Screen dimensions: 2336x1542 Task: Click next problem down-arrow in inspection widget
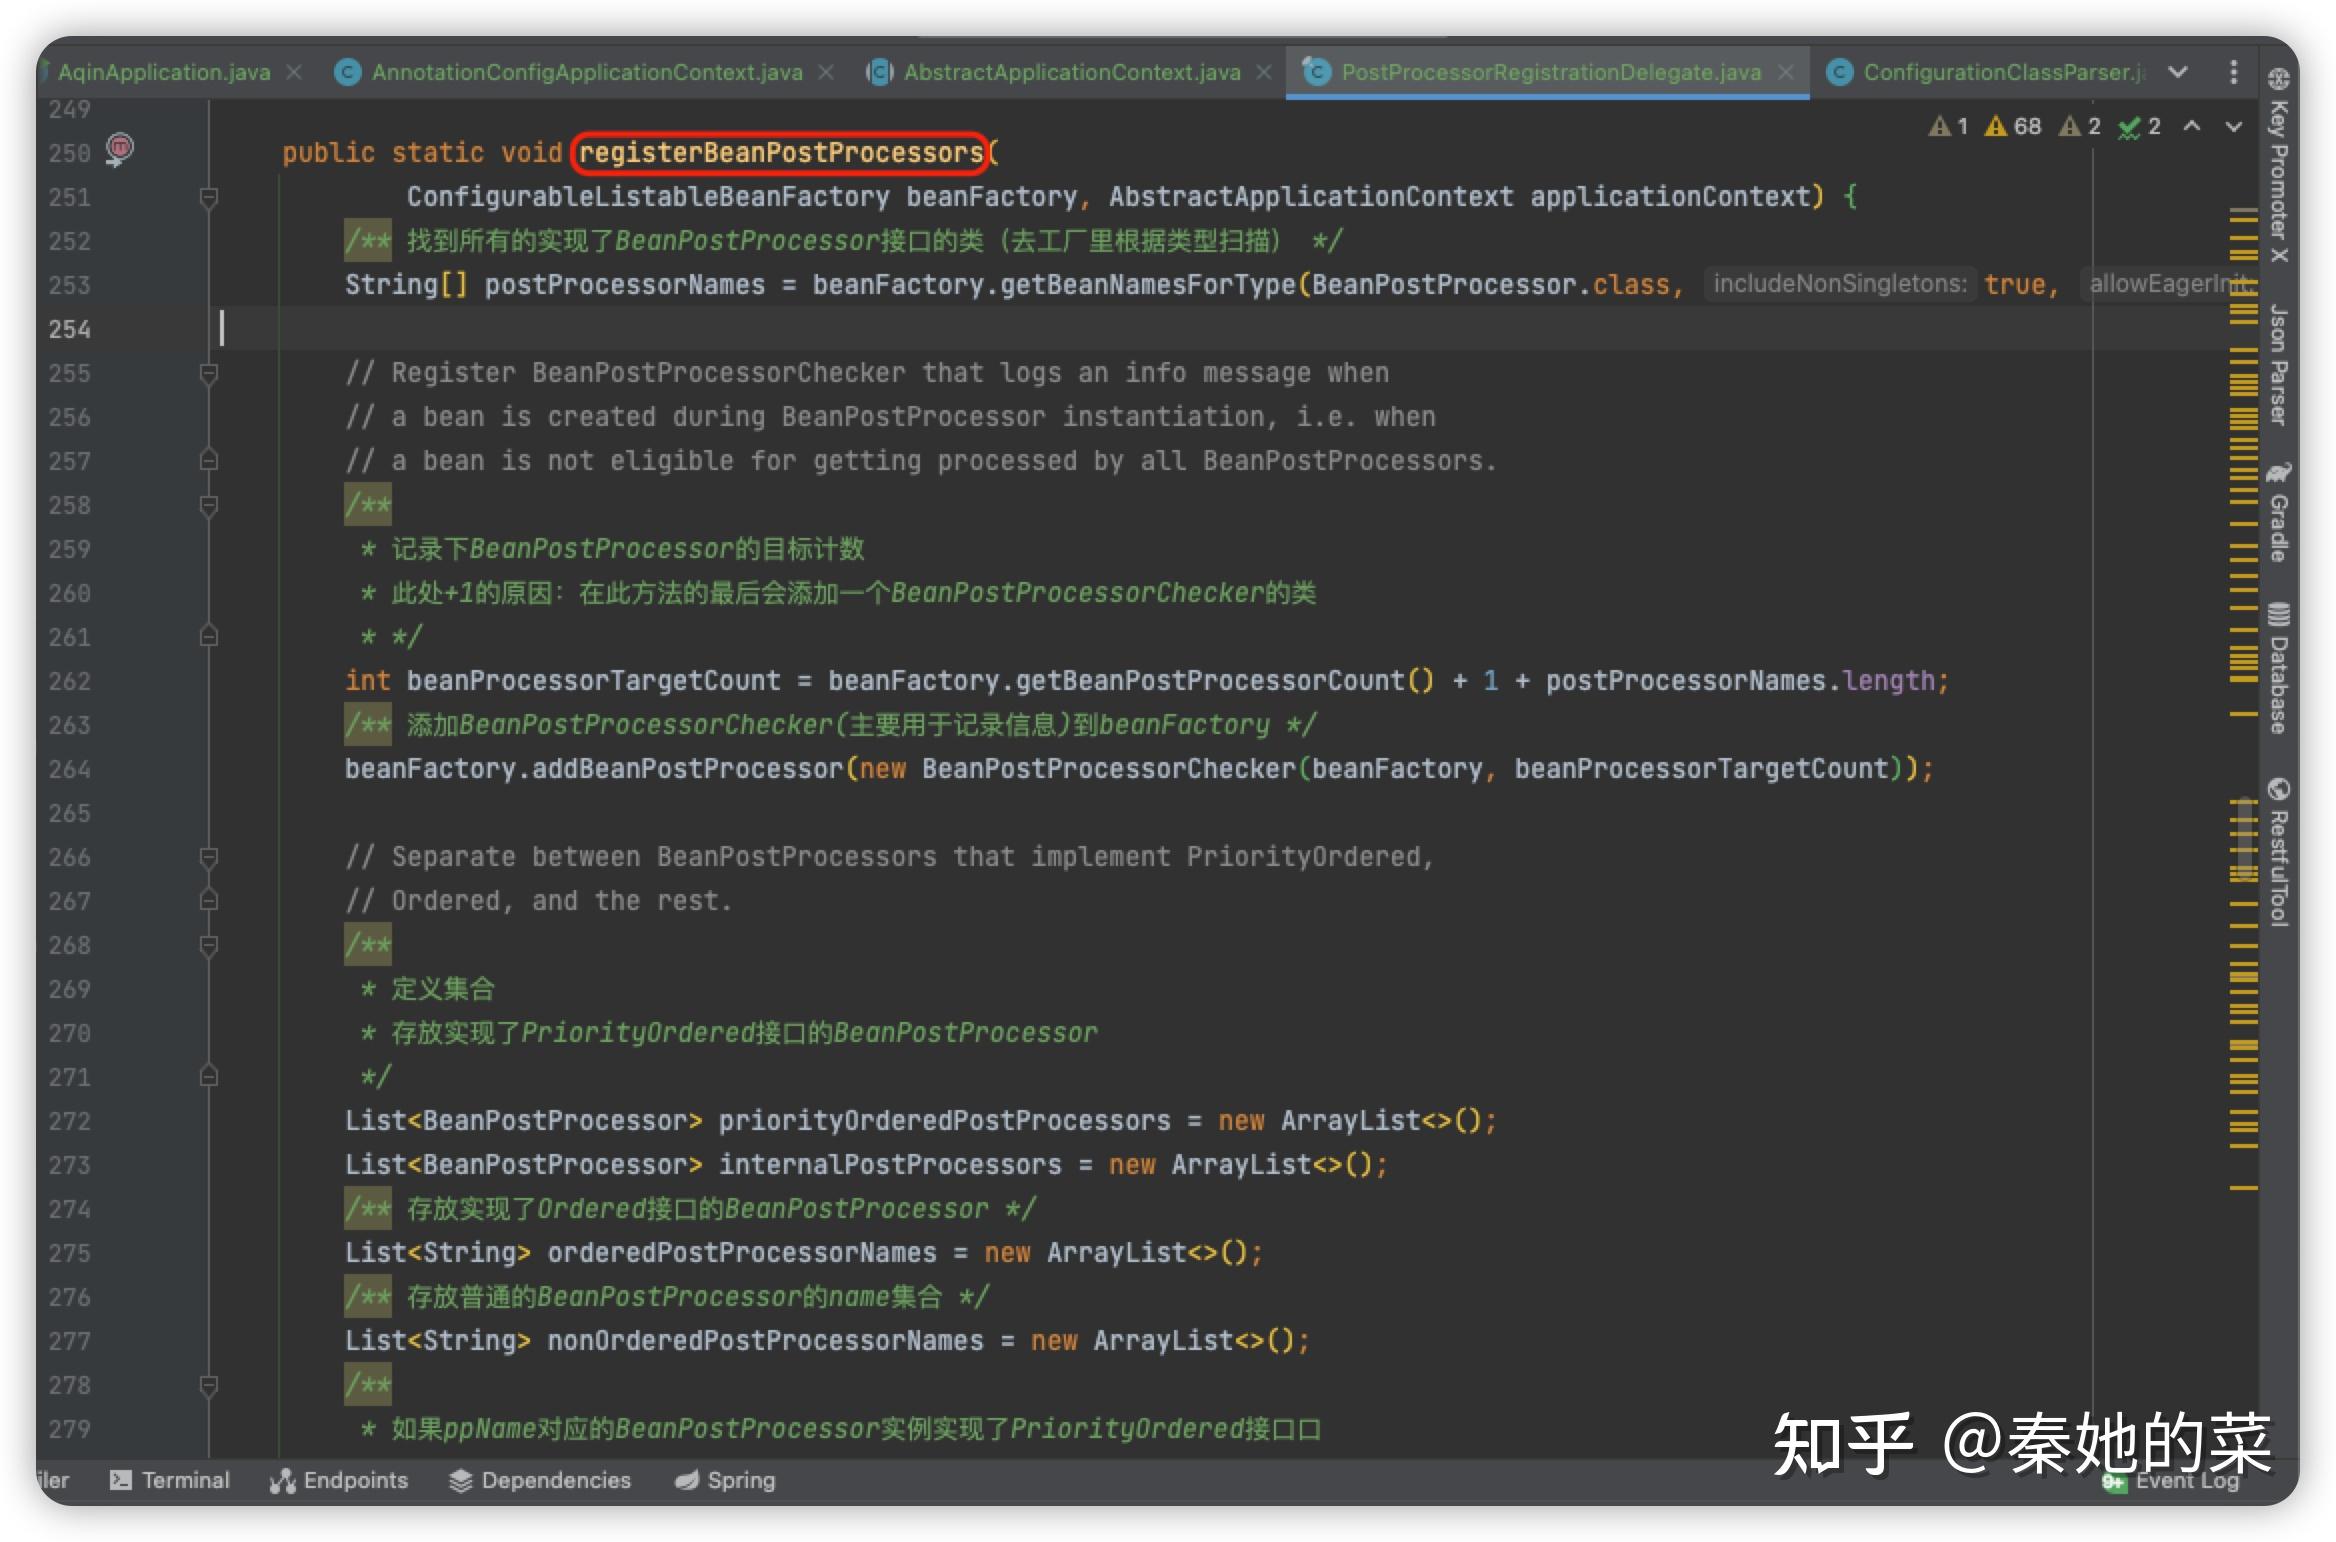pyautogui.click(x=2232, y=126)
